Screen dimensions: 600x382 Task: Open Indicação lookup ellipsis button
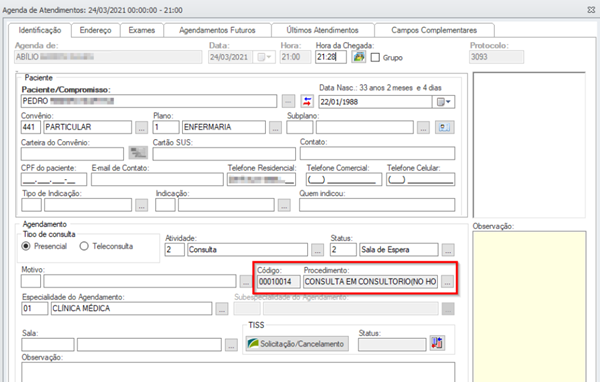284,205
